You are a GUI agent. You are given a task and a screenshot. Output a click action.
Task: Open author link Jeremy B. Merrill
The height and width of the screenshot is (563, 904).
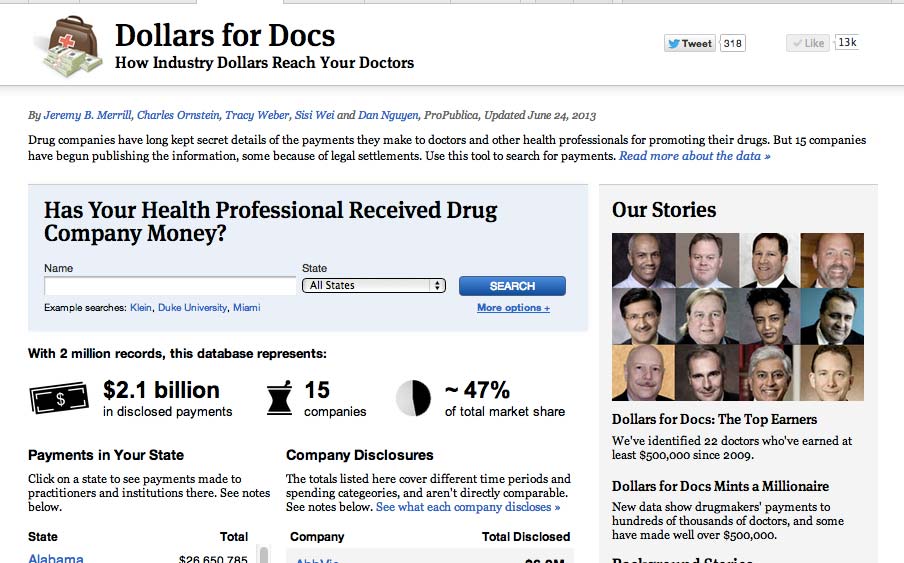point(88,115)
